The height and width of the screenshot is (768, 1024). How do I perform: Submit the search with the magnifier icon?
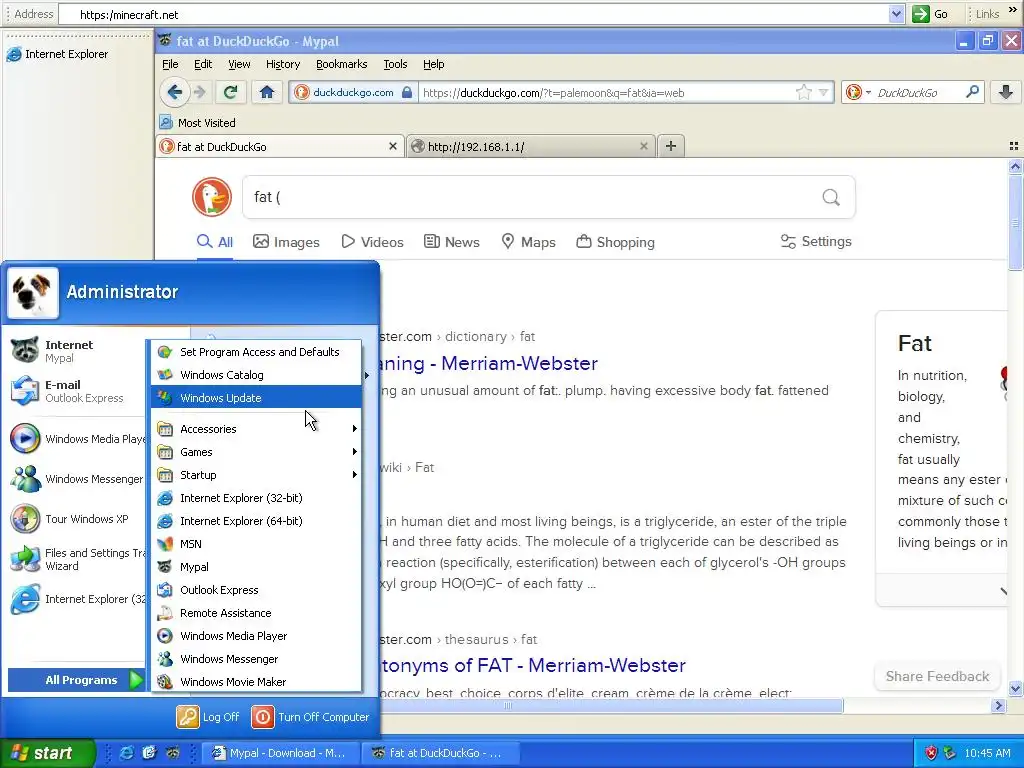pyautogui.click(x=831, y=197)
